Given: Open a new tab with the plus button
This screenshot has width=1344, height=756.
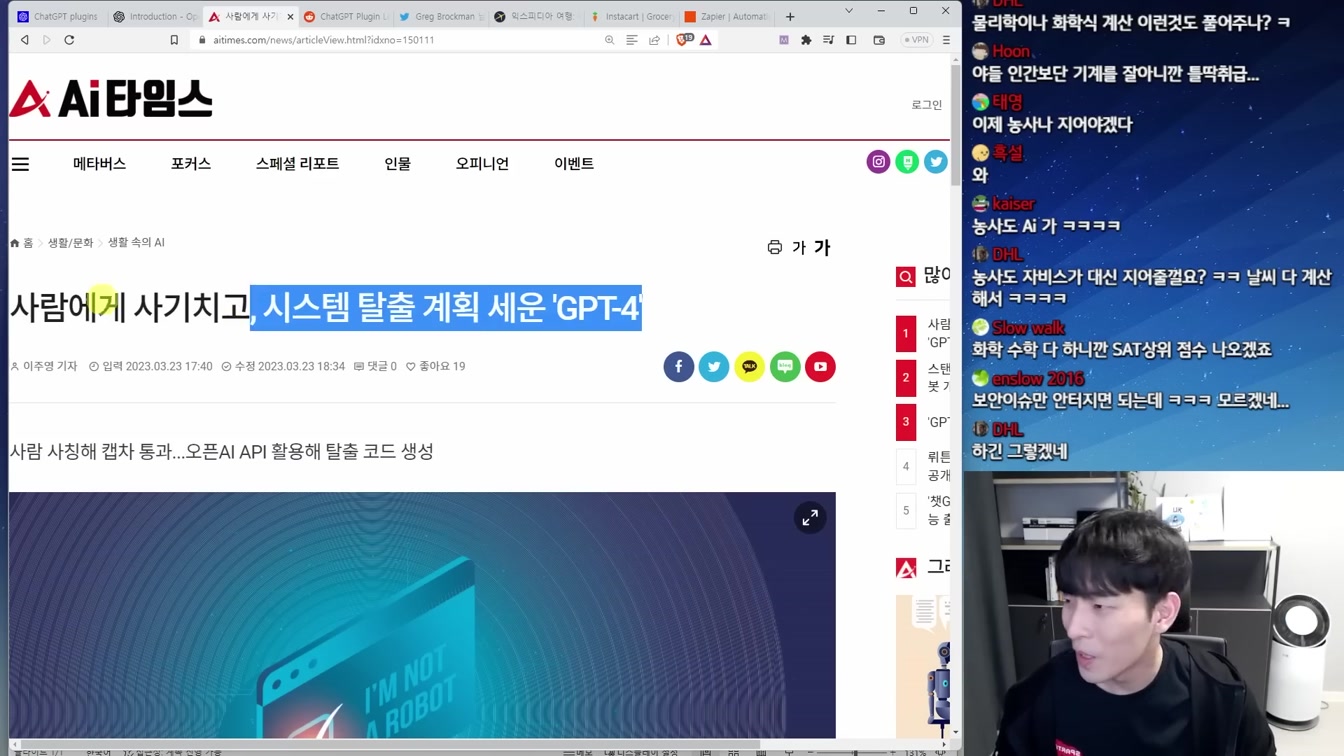Looking at the screenshot, I should [790, 16].
